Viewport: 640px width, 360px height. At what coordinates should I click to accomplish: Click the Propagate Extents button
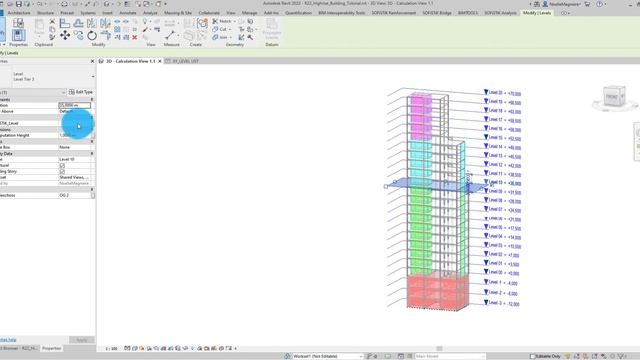coord(272,29)
